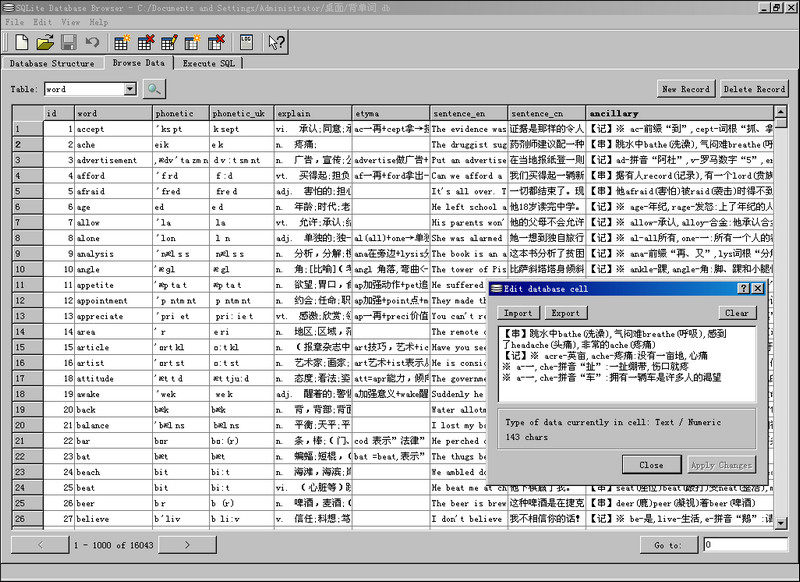Go to the previous page of records

pos(40,545)
